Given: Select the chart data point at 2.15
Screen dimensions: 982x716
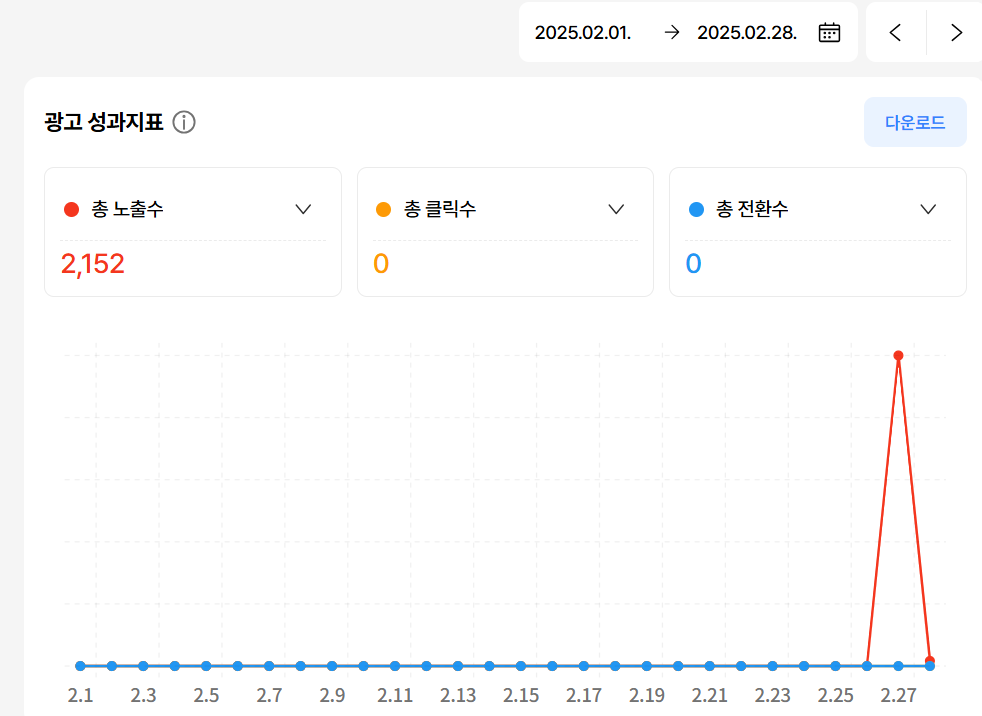Looking at the screenshot, I should click(x=520, y=666).
